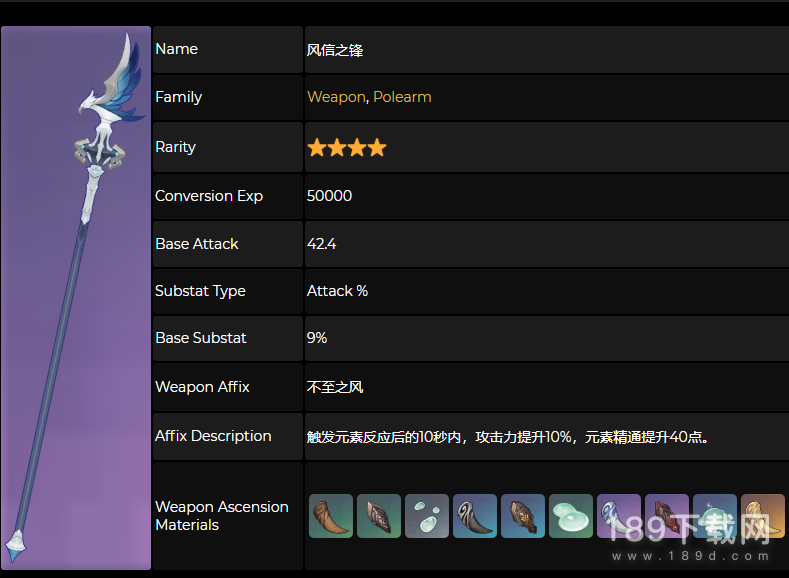789x578 pixels.
Task: Select the dark shard material on green background
Action: [x=379, y=516]
